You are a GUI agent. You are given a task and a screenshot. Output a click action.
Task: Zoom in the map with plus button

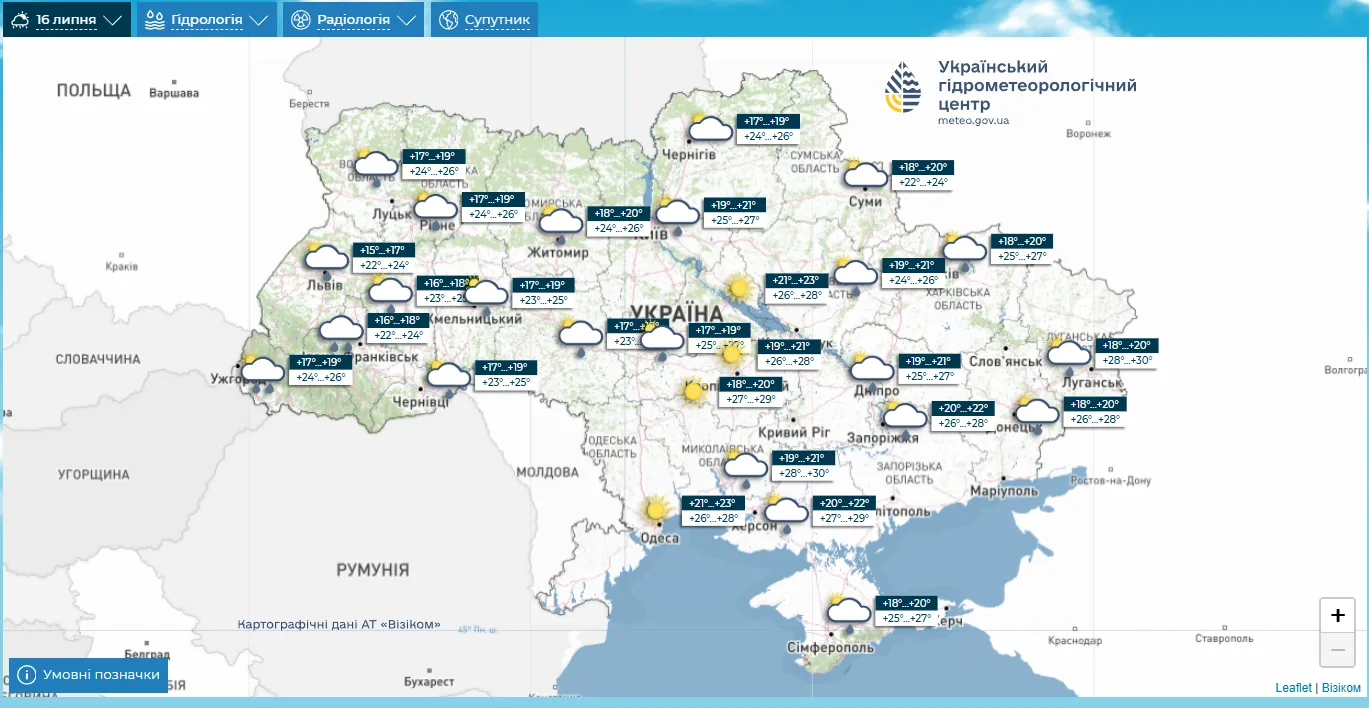(x=1338, y=615)
